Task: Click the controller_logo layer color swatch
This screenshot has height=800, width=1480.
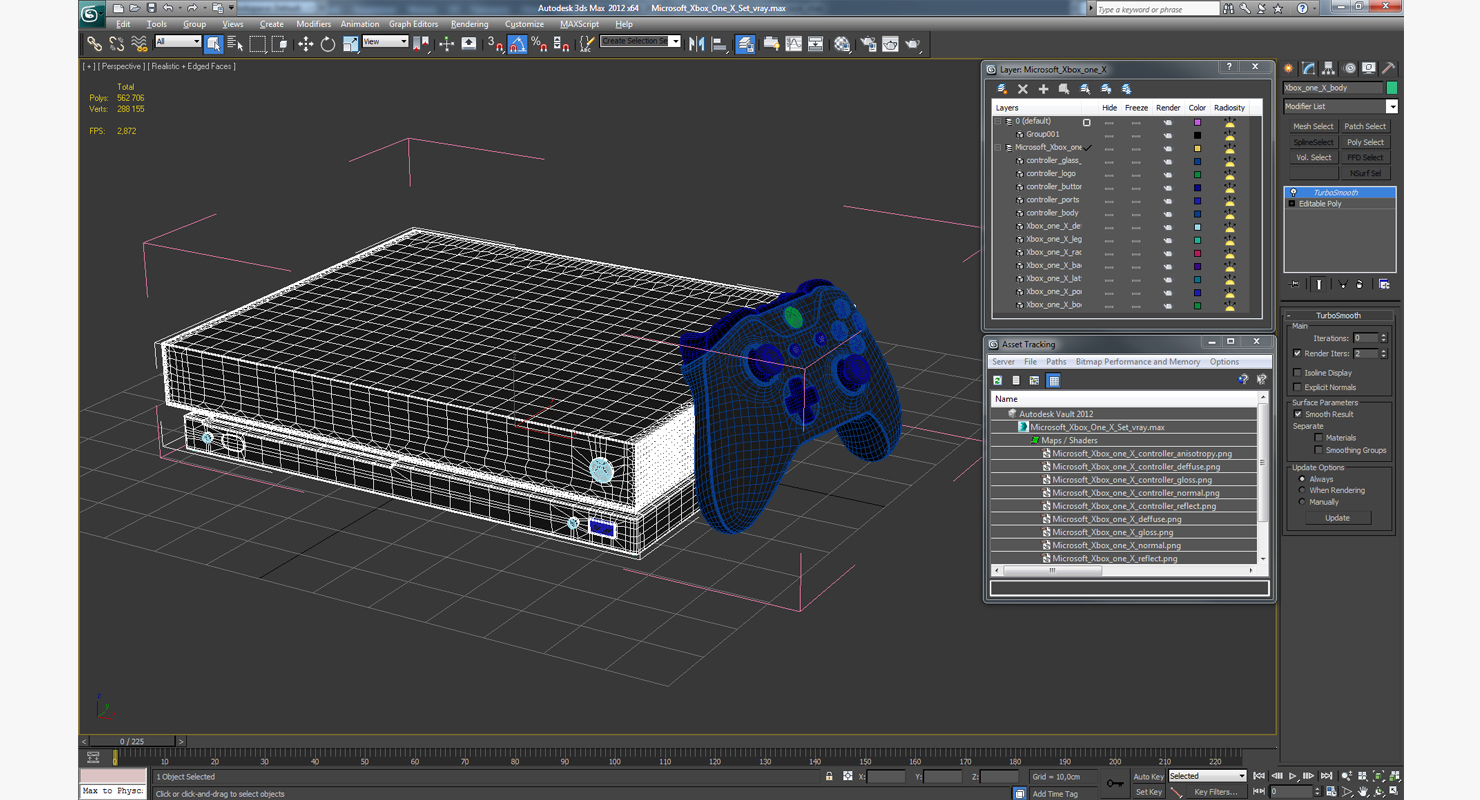Action: pyautogui.click(x=1197, y=174)
